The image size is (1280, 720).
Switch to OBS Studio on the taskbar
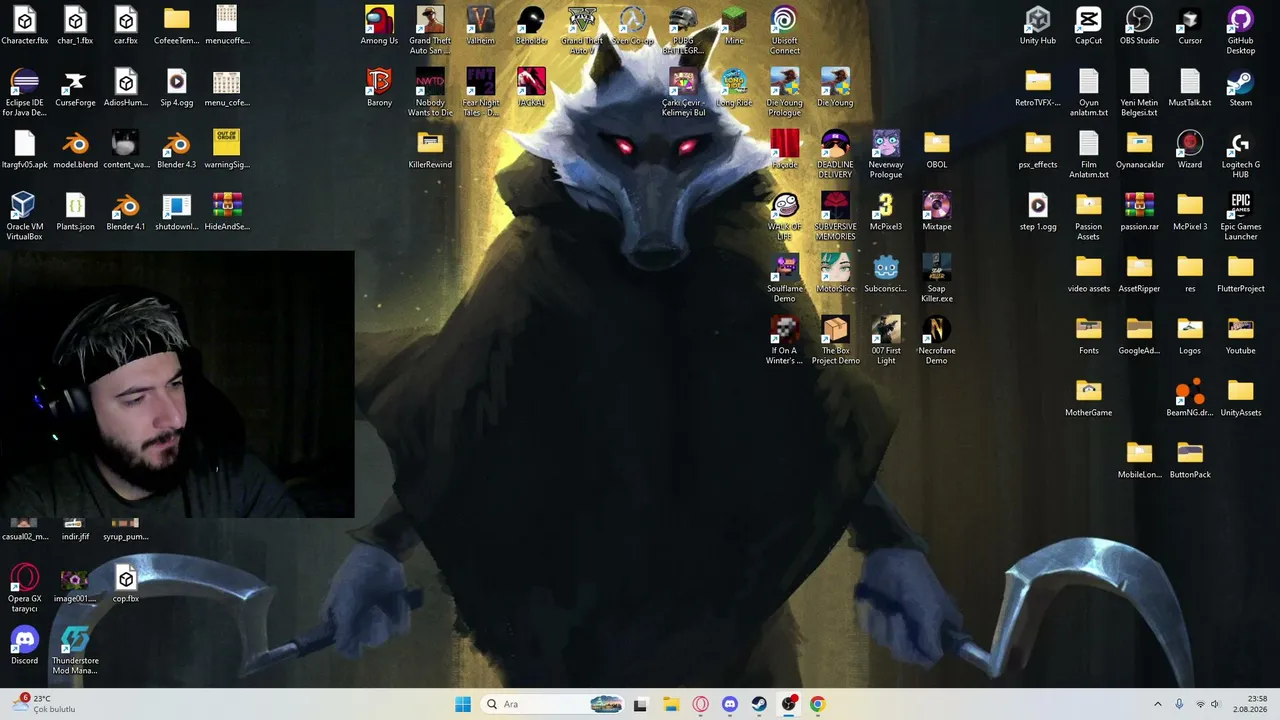pos(789,704)
